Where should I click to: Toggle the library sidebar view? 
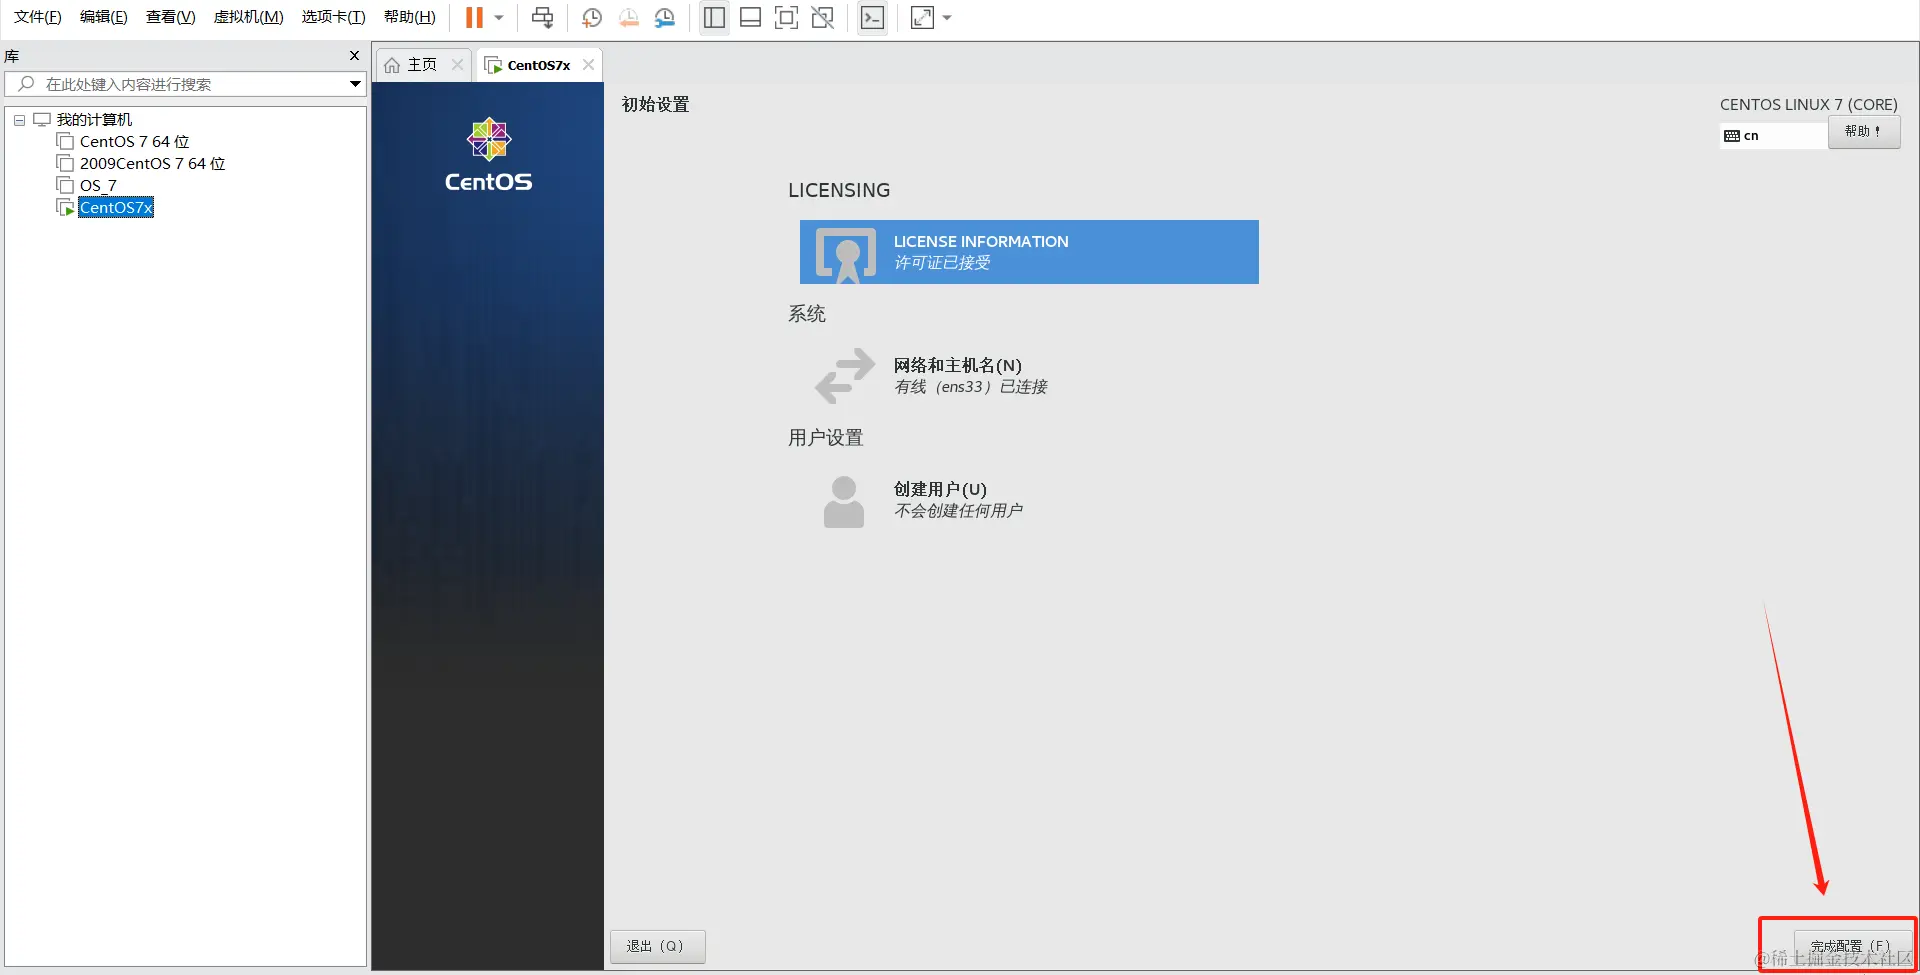pos(714,17)
